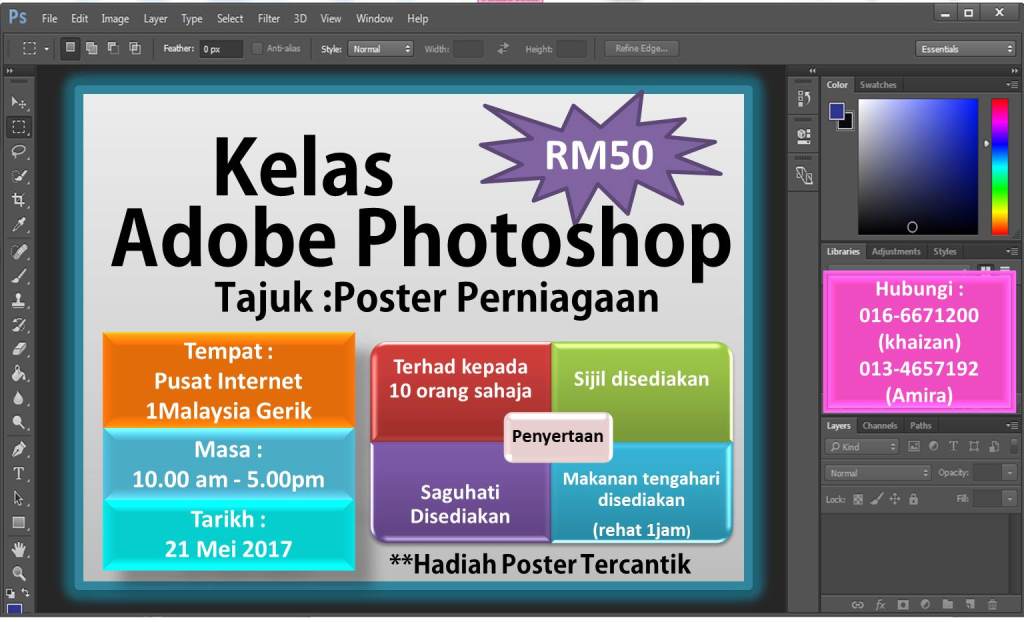
Task: Open the Style dropdown set to Normal
Action: pyautogui.click(x=380, y=48)
